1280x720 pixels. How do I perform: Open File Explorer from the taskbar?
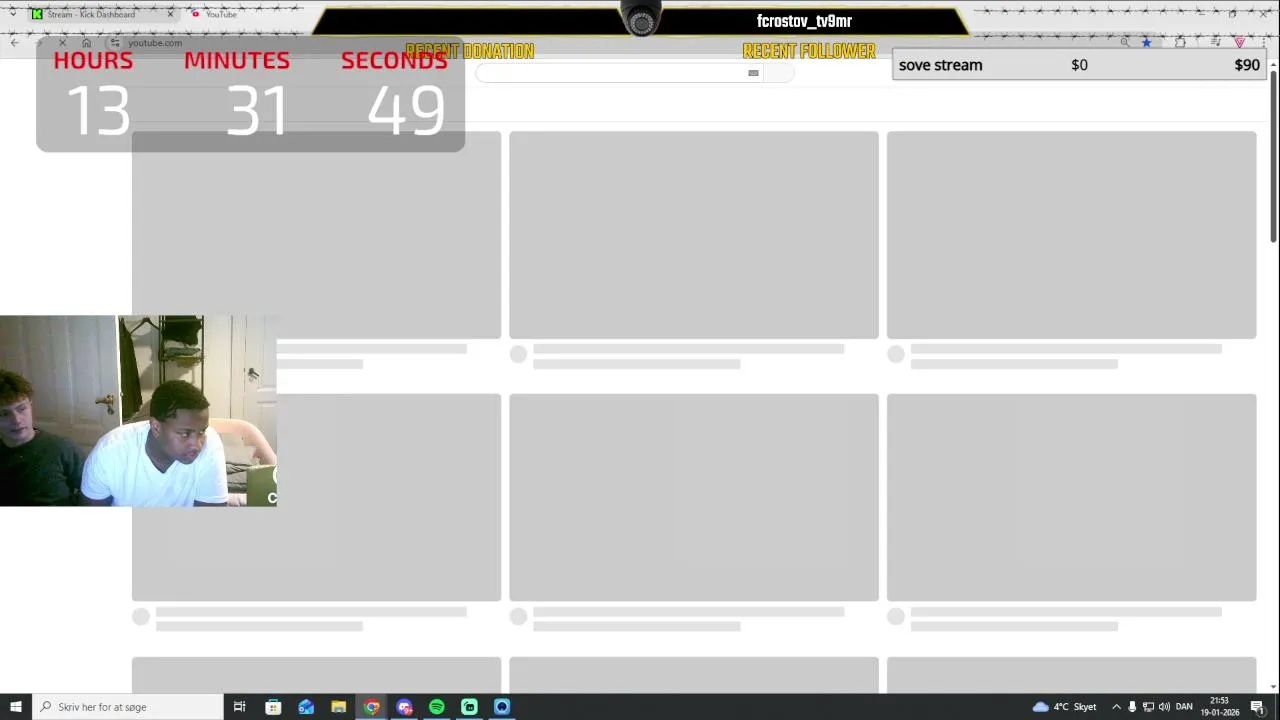coord(339,707)
